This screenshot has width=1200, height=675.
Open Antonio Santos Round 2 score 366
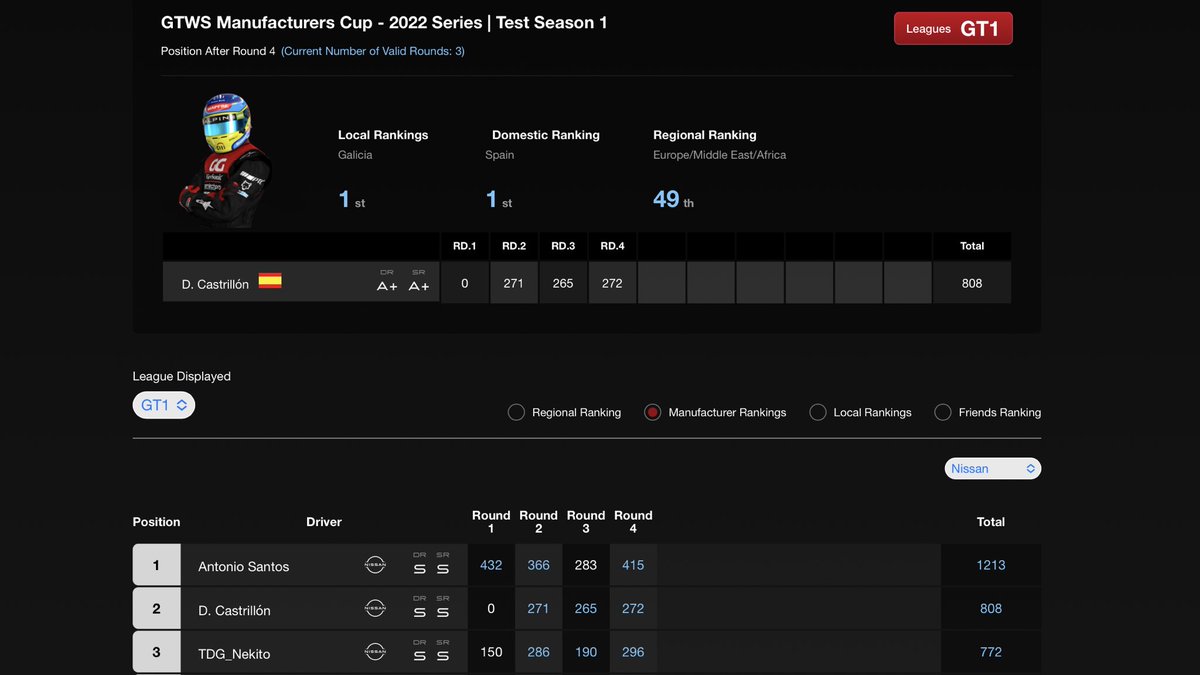click(539, 565)
